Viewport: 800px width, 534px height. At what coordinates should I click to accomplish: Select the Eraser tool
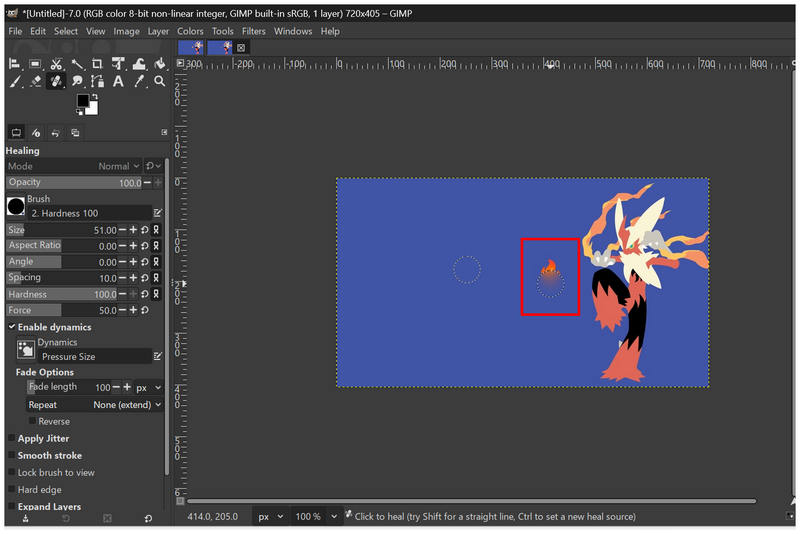pyautogui.click(x=35, y=81)
